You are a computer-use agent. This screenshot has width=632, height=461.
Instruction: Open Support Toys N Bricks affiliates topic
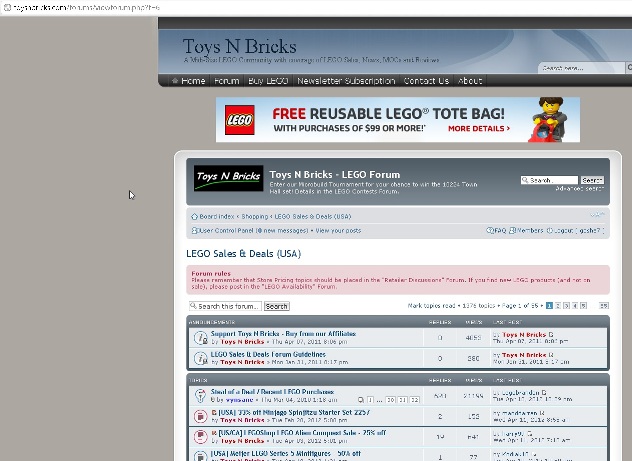tap(283, 334)
